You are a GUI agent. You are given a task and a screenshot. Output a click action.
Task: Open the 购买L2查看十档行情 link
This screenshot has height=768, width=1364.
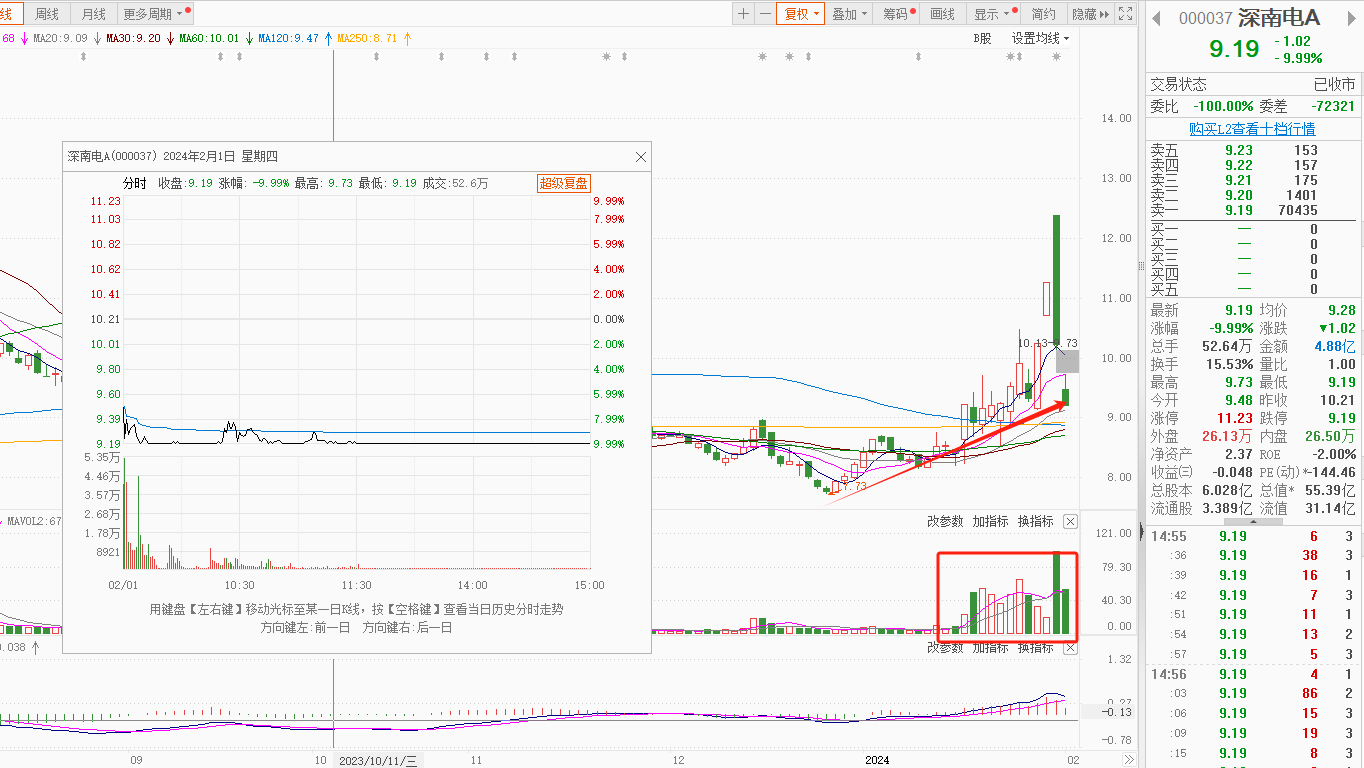[x=1252, y=129]
